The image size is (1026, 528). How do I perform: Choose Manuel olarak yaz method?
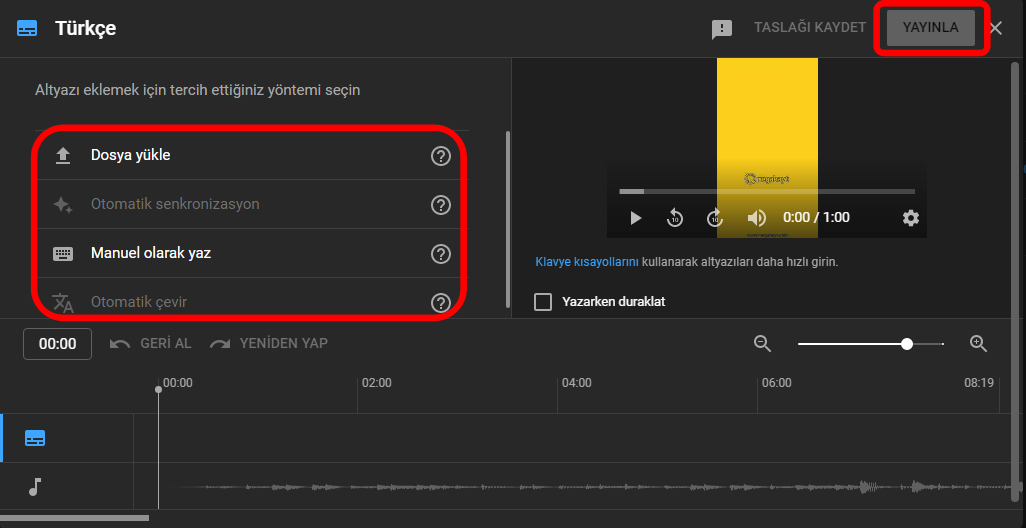point(150,253)
